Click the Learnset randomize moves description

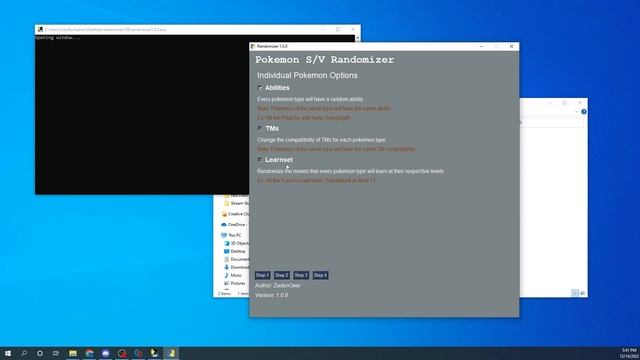[350, 171]
